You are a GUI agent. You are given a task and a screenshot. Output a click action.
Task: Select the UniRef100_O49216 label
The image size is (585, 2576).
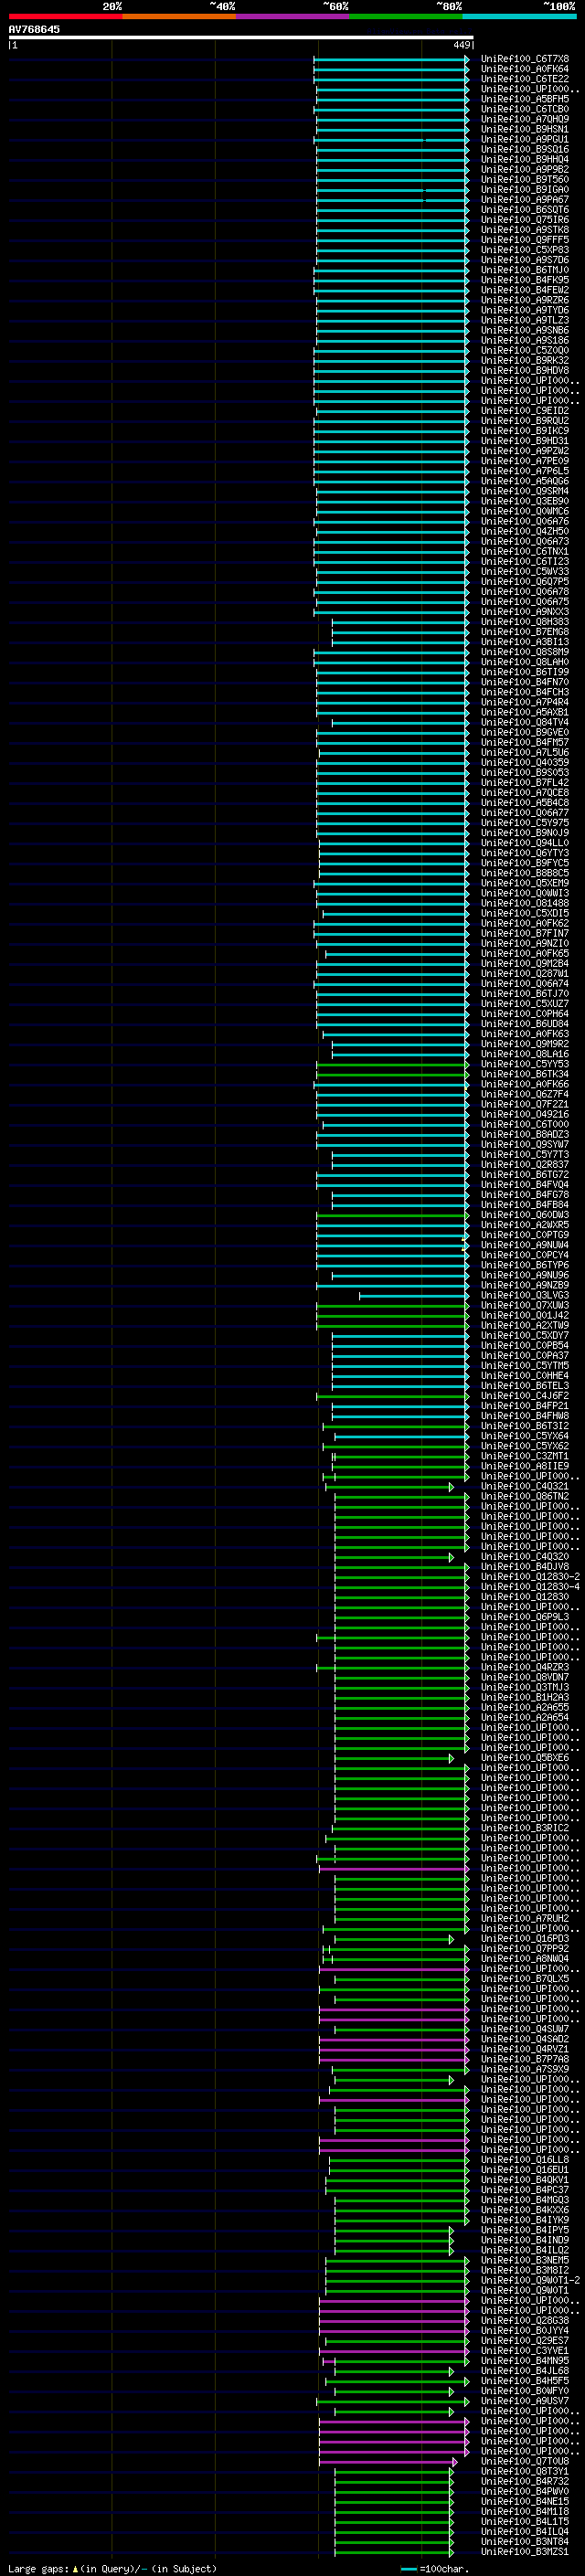point(525,1114)
